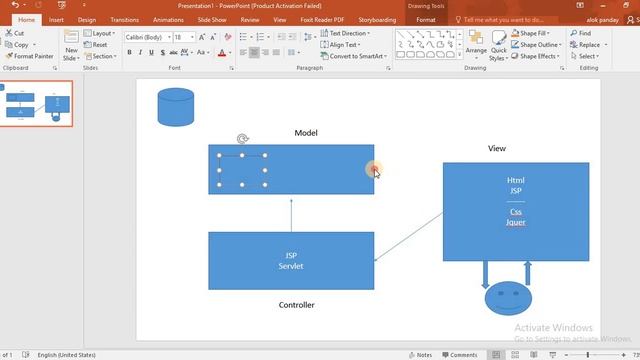Open Character Spacing options
The height and width of the screenshot is (360, 640).
click(186, 52)
